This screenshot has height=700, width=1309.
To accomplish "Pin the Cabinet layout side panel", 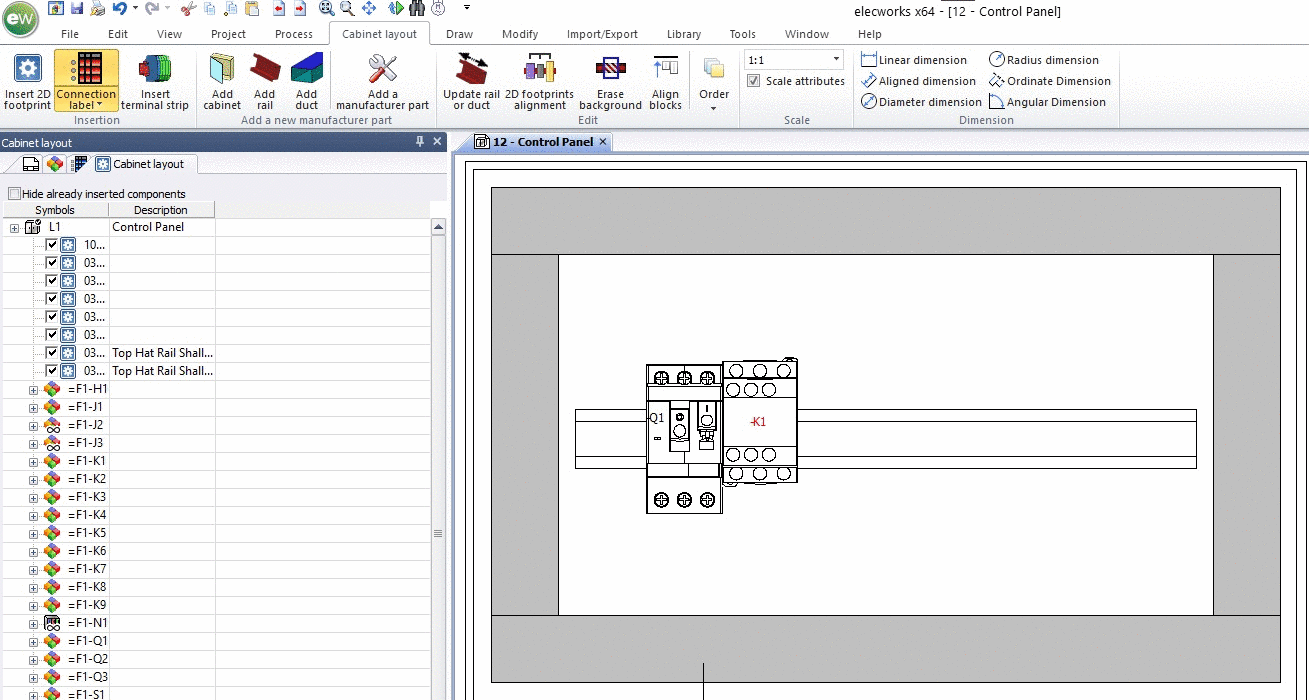I will tap(420, 142).
